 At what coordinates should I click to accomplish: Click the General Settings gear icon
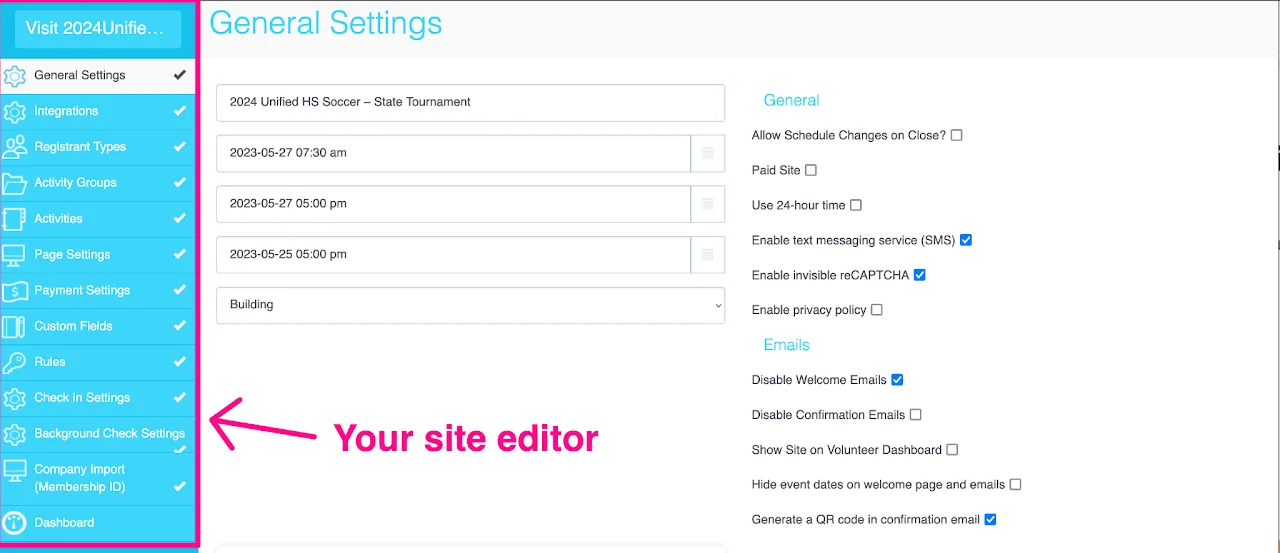15,76
